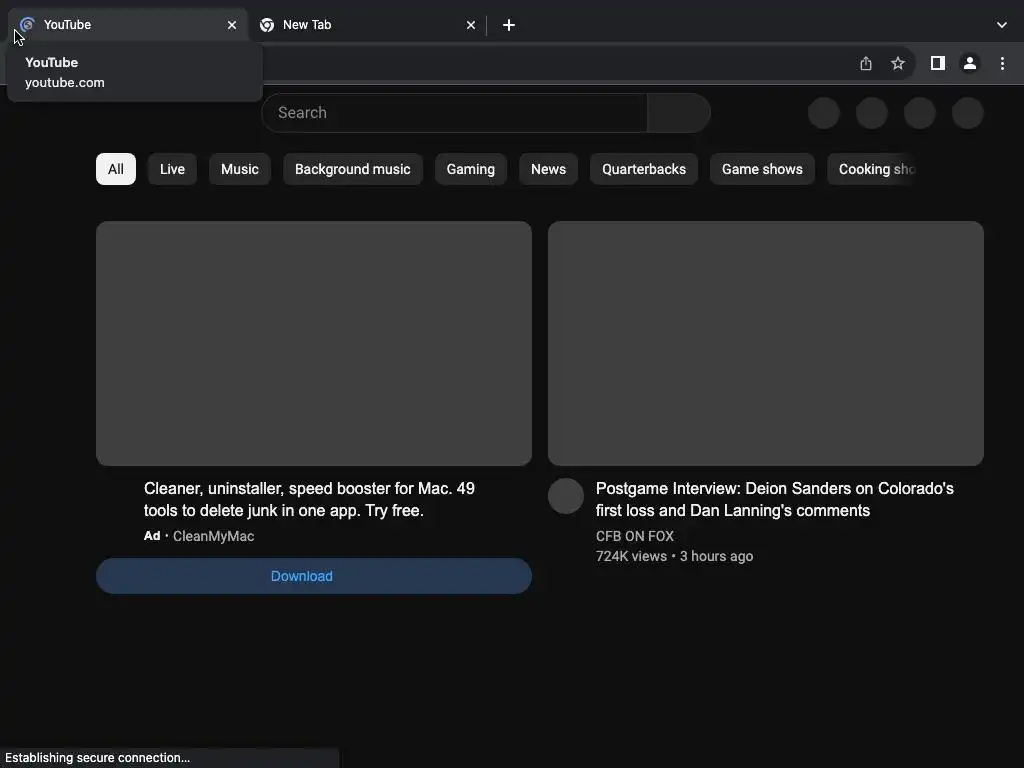Open the Cleaner, uninstaller ad title link
1024x768 pixels.
coord(309,500)
